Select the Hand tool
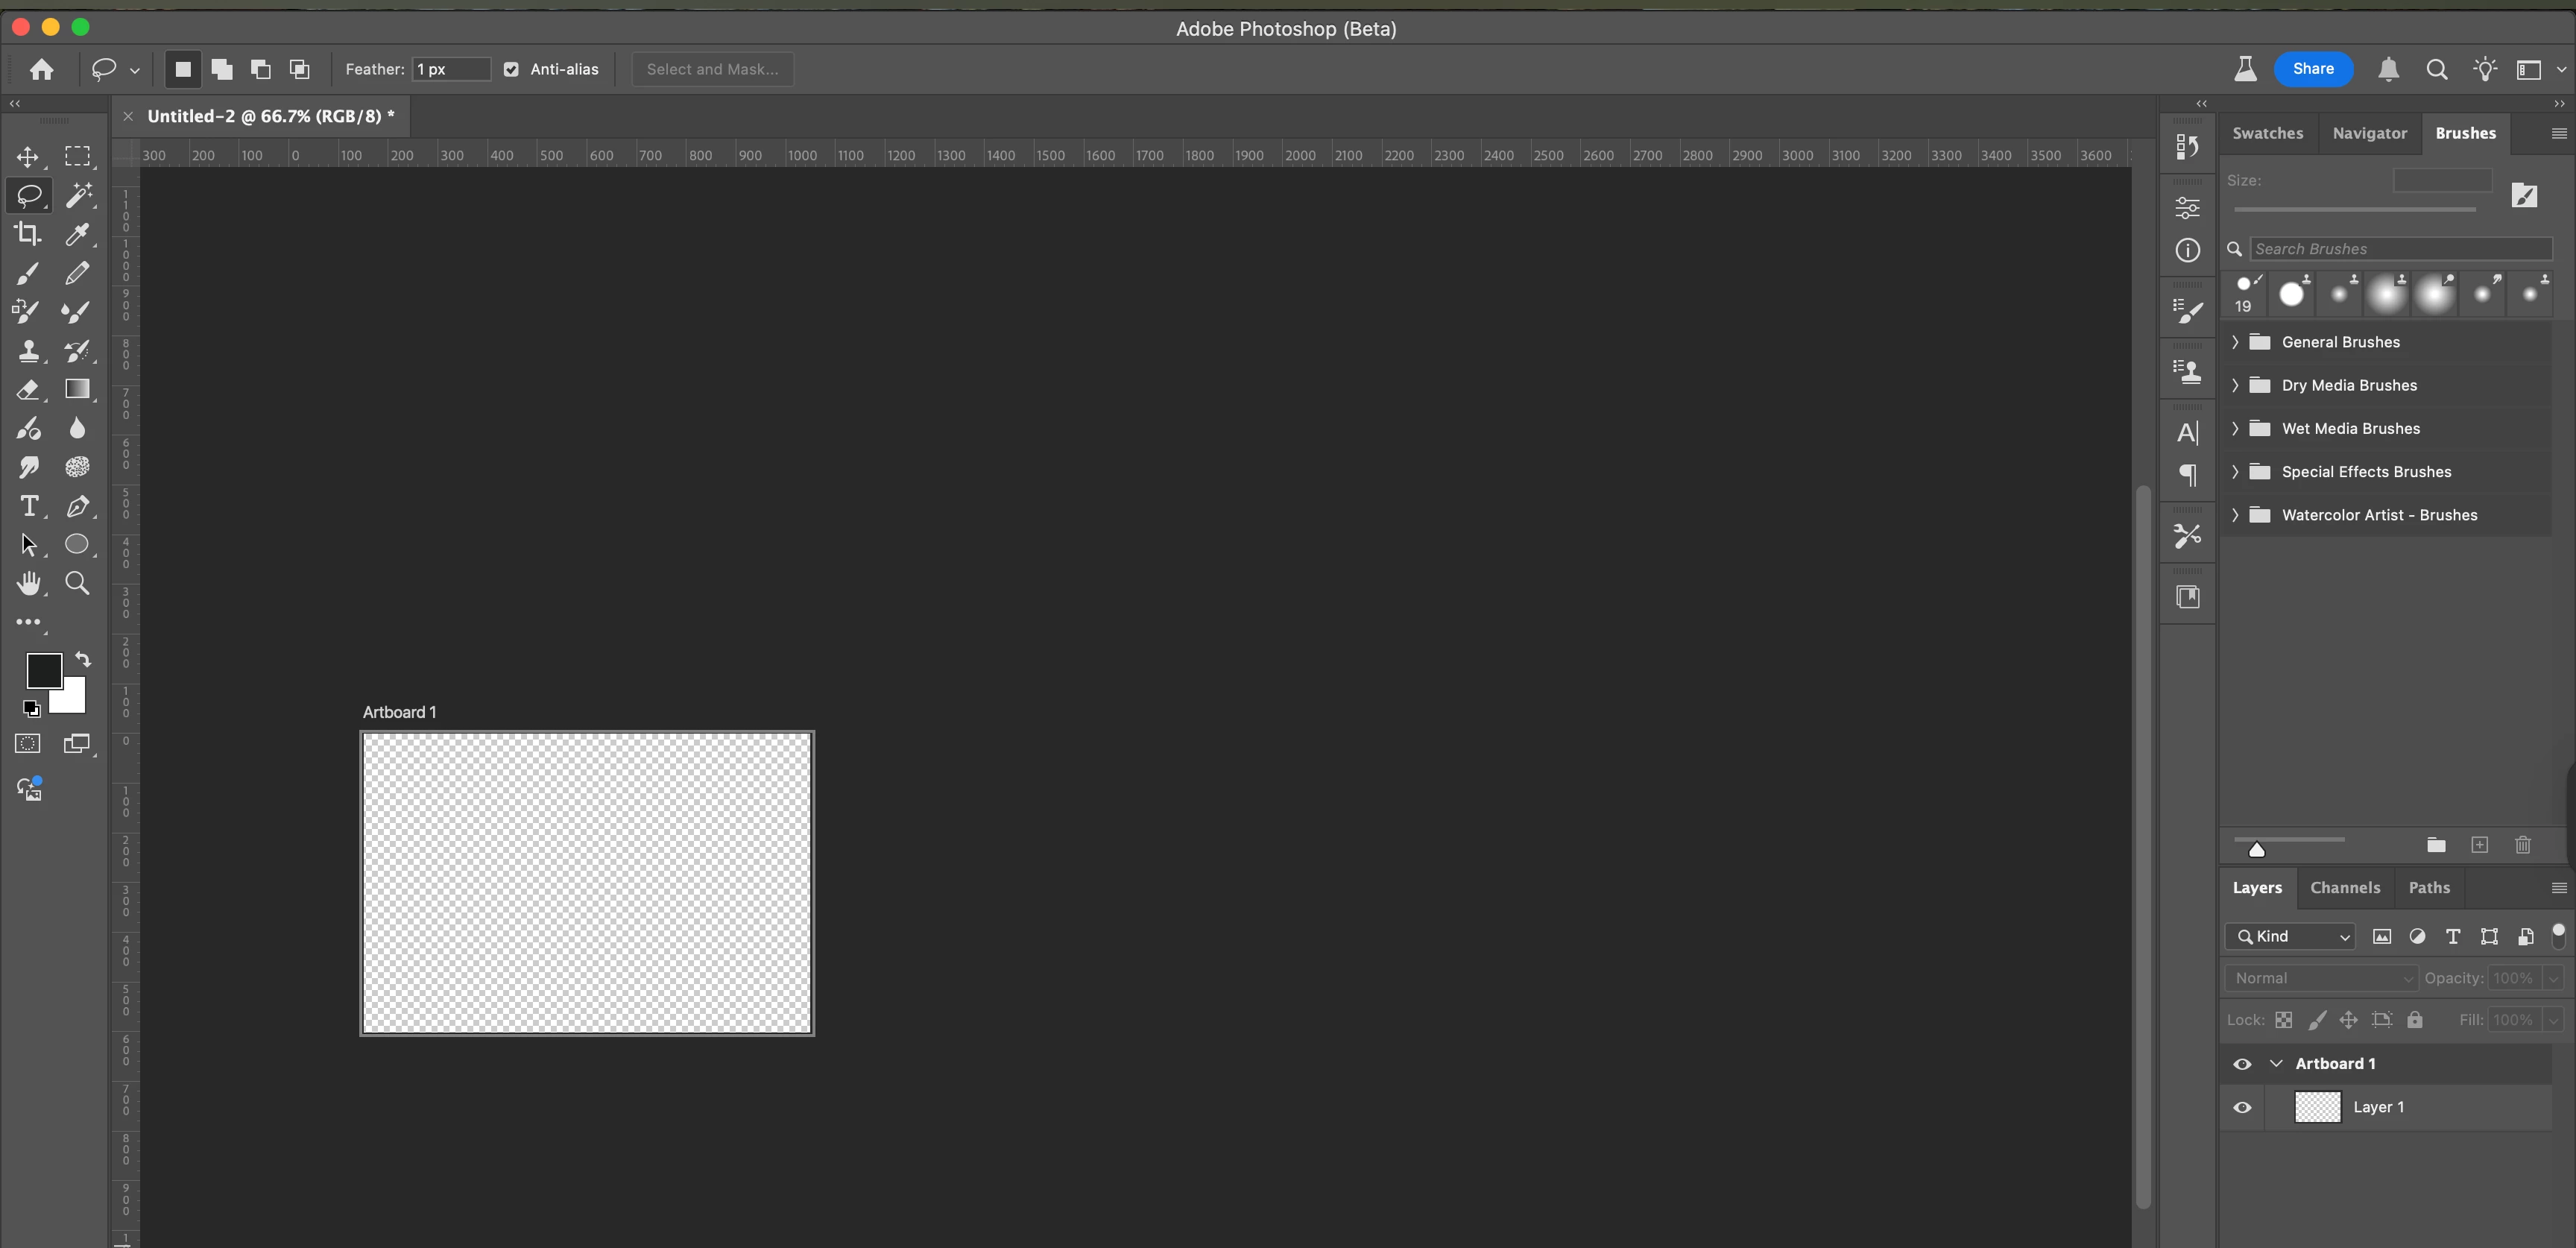Screen dimensions: 2576x1248 [28, 583]
